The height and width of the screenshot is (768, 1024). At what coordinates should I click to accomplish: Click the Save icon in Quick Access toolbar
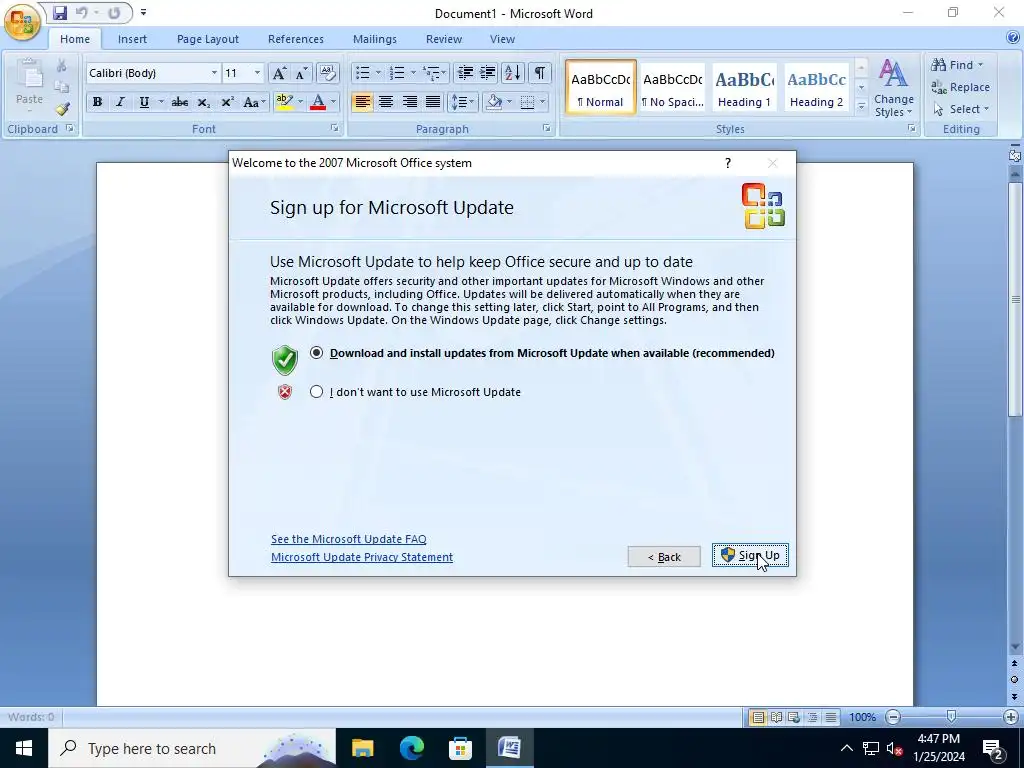pyautogui.click(x=60, y=12)
